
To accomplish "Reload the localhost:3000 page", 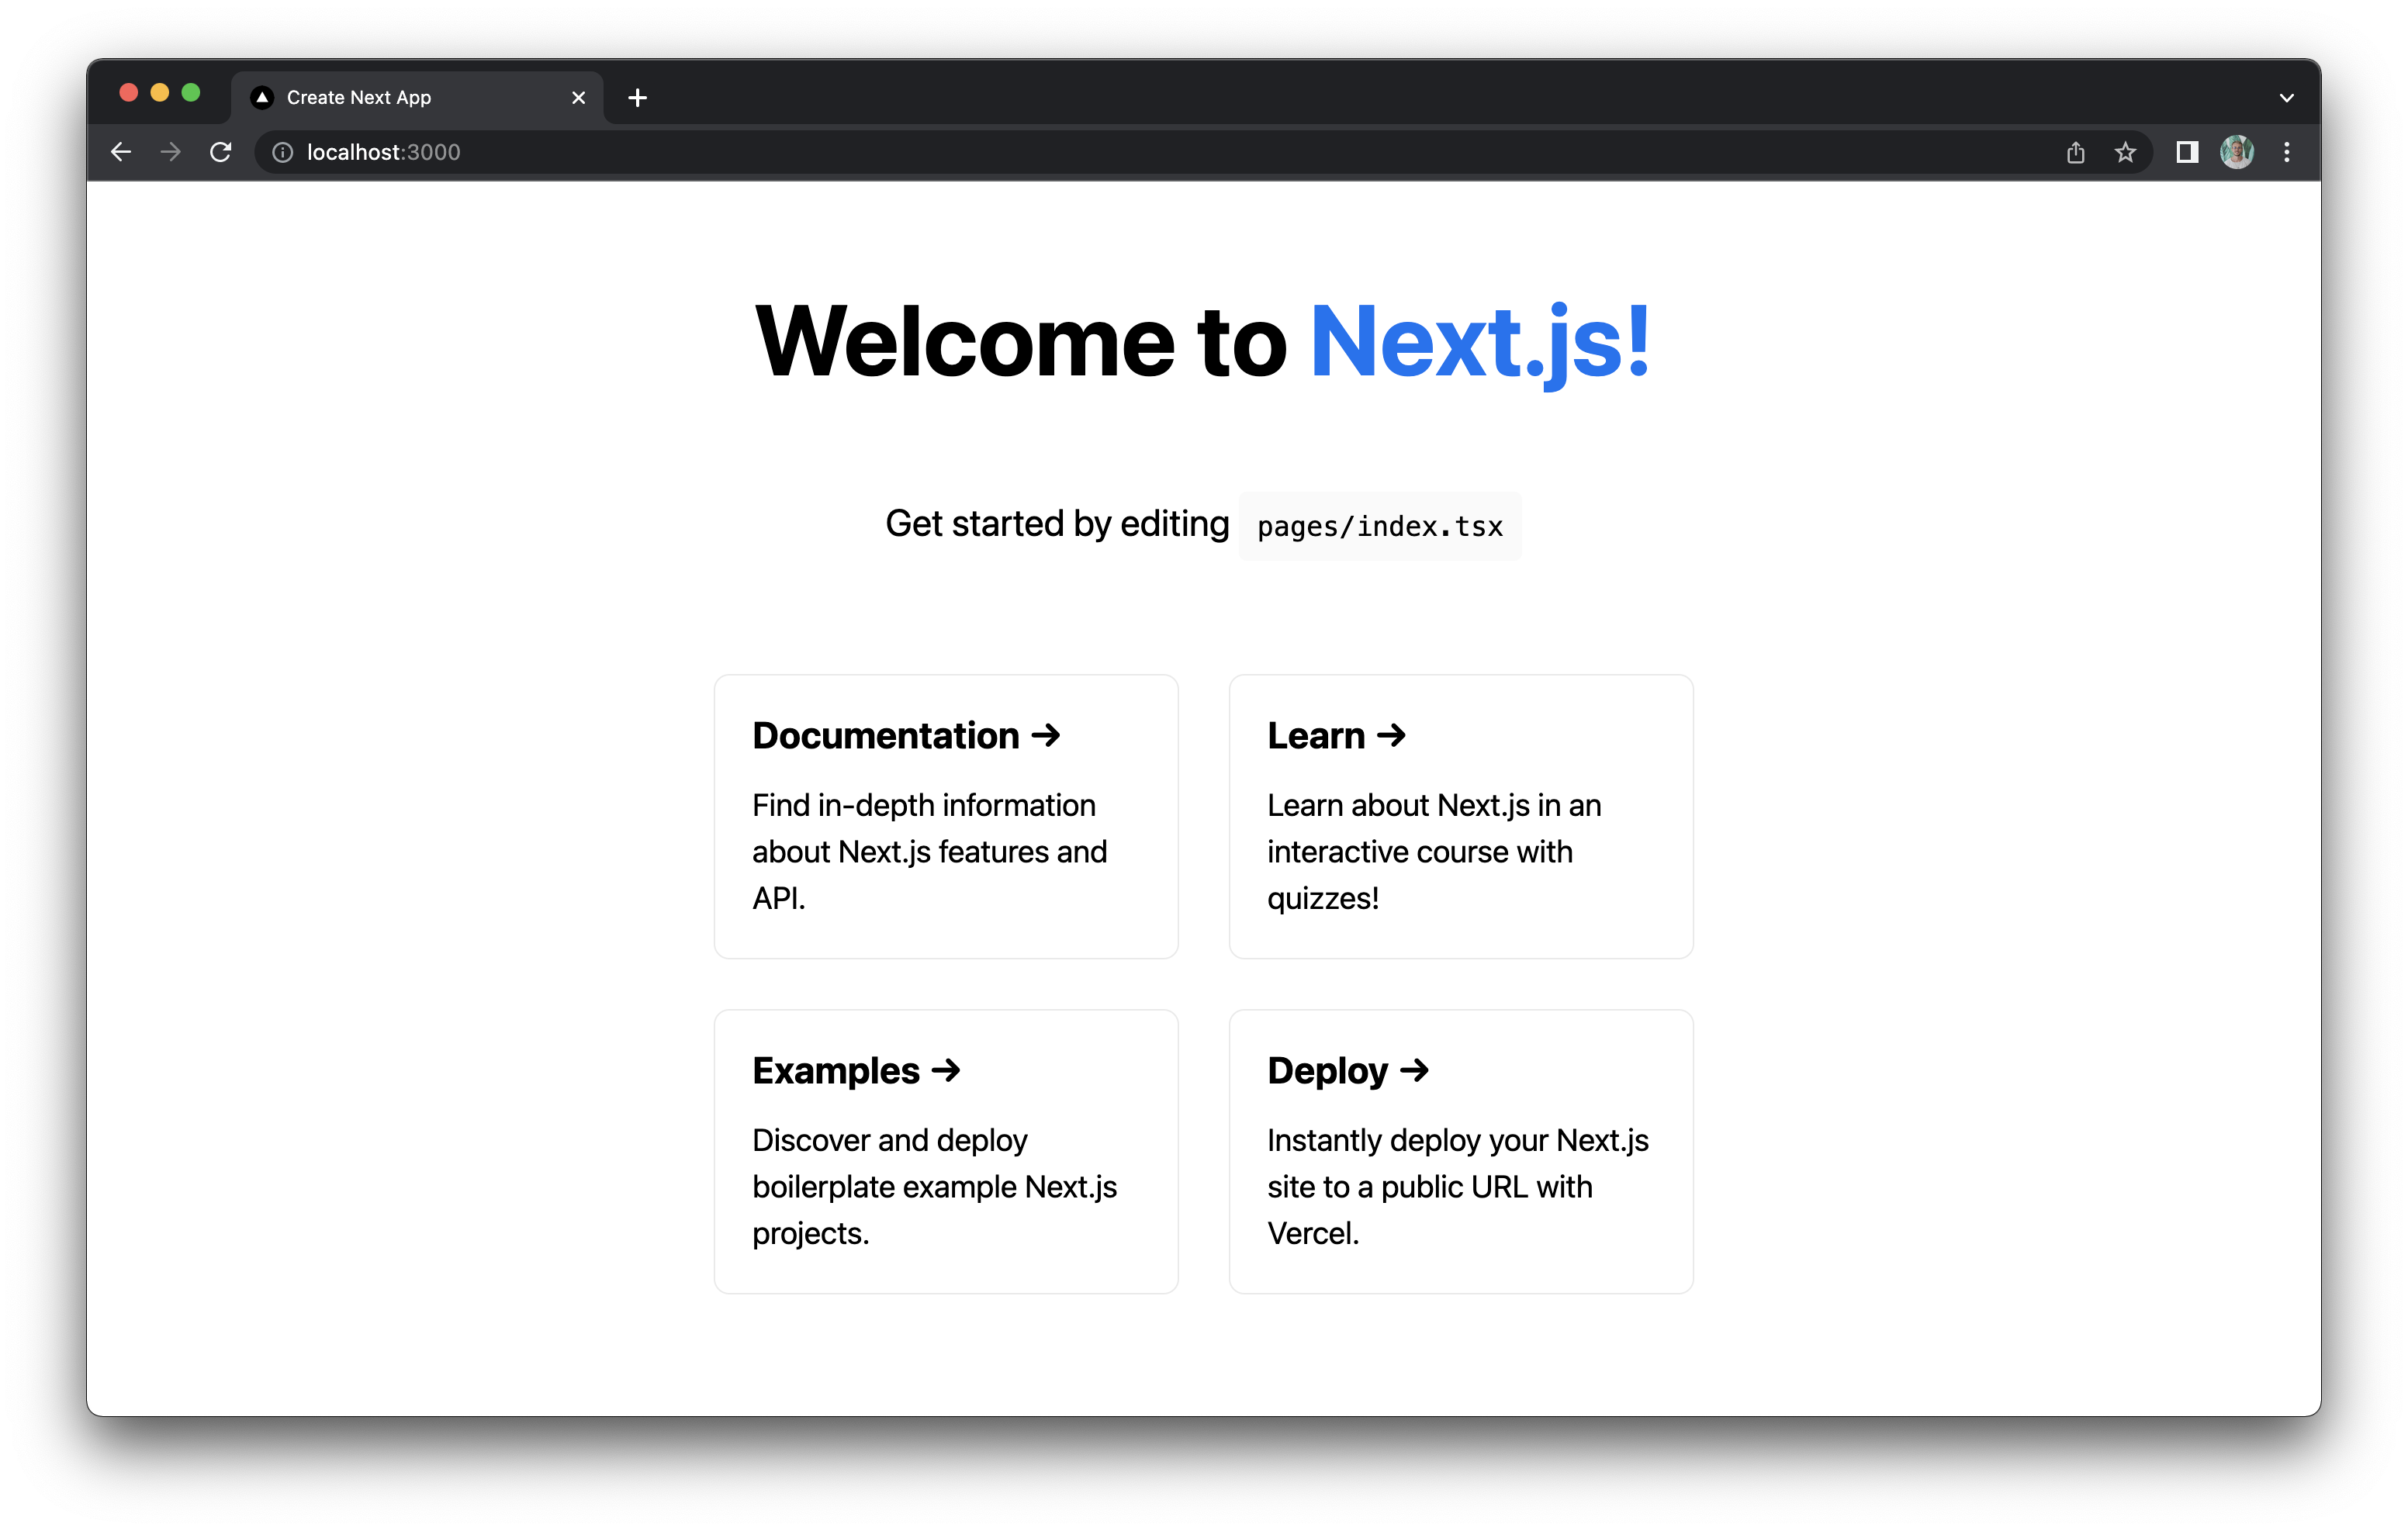I will tap(221, 152).
